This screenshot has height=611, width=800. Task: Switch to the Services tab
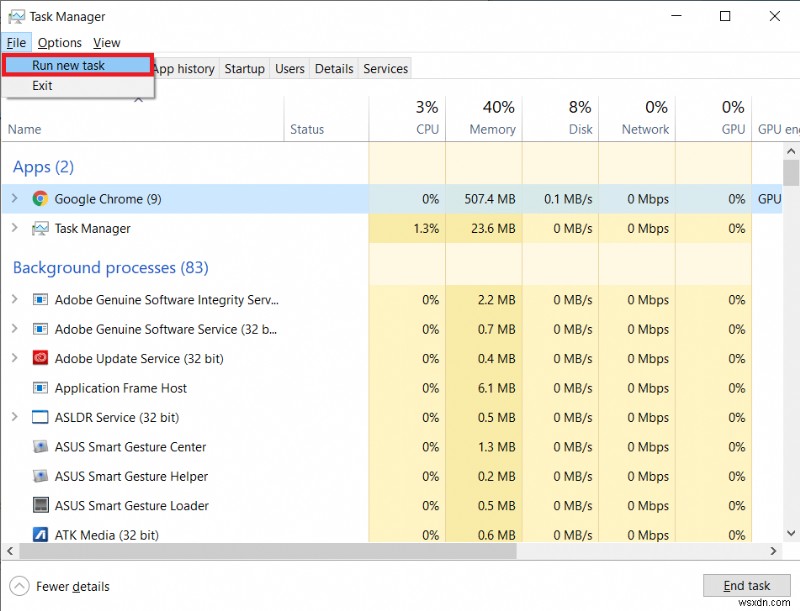pyautogui.click(x=385, y=68)
